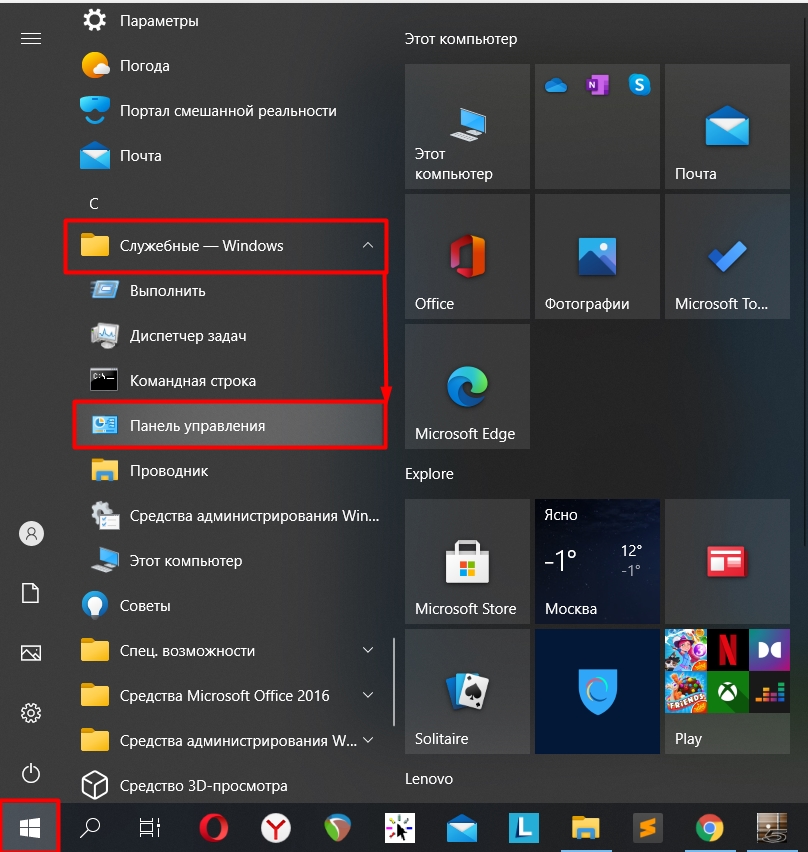Open Портал смешанной реальности
This screenshot has width=808, height=852.
[x=226, y=111]
